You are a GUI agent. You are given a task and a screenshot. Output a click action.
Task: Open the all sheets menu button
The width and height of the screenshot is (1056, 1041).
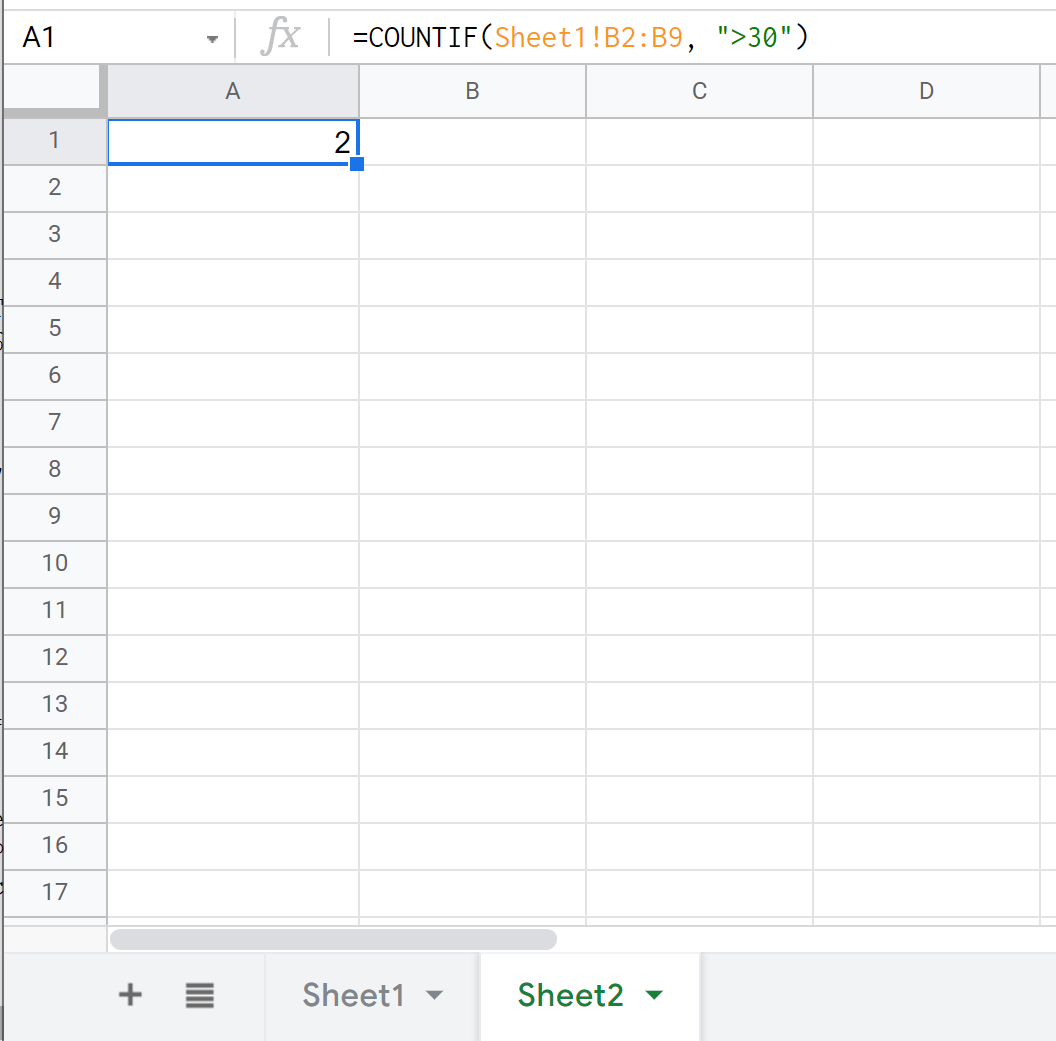click(x=199, y=994)
